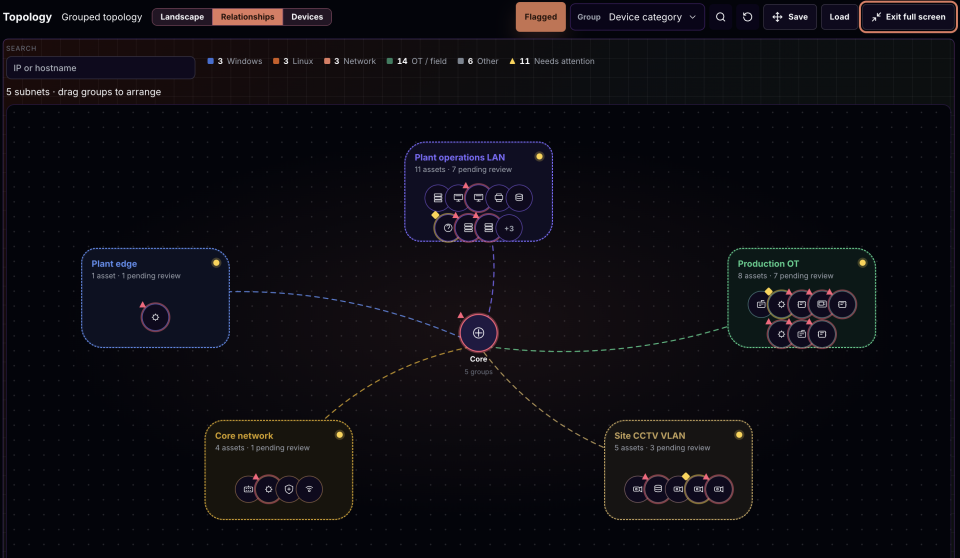Click '8 assets · 7 pending review' text

(786, 276)
